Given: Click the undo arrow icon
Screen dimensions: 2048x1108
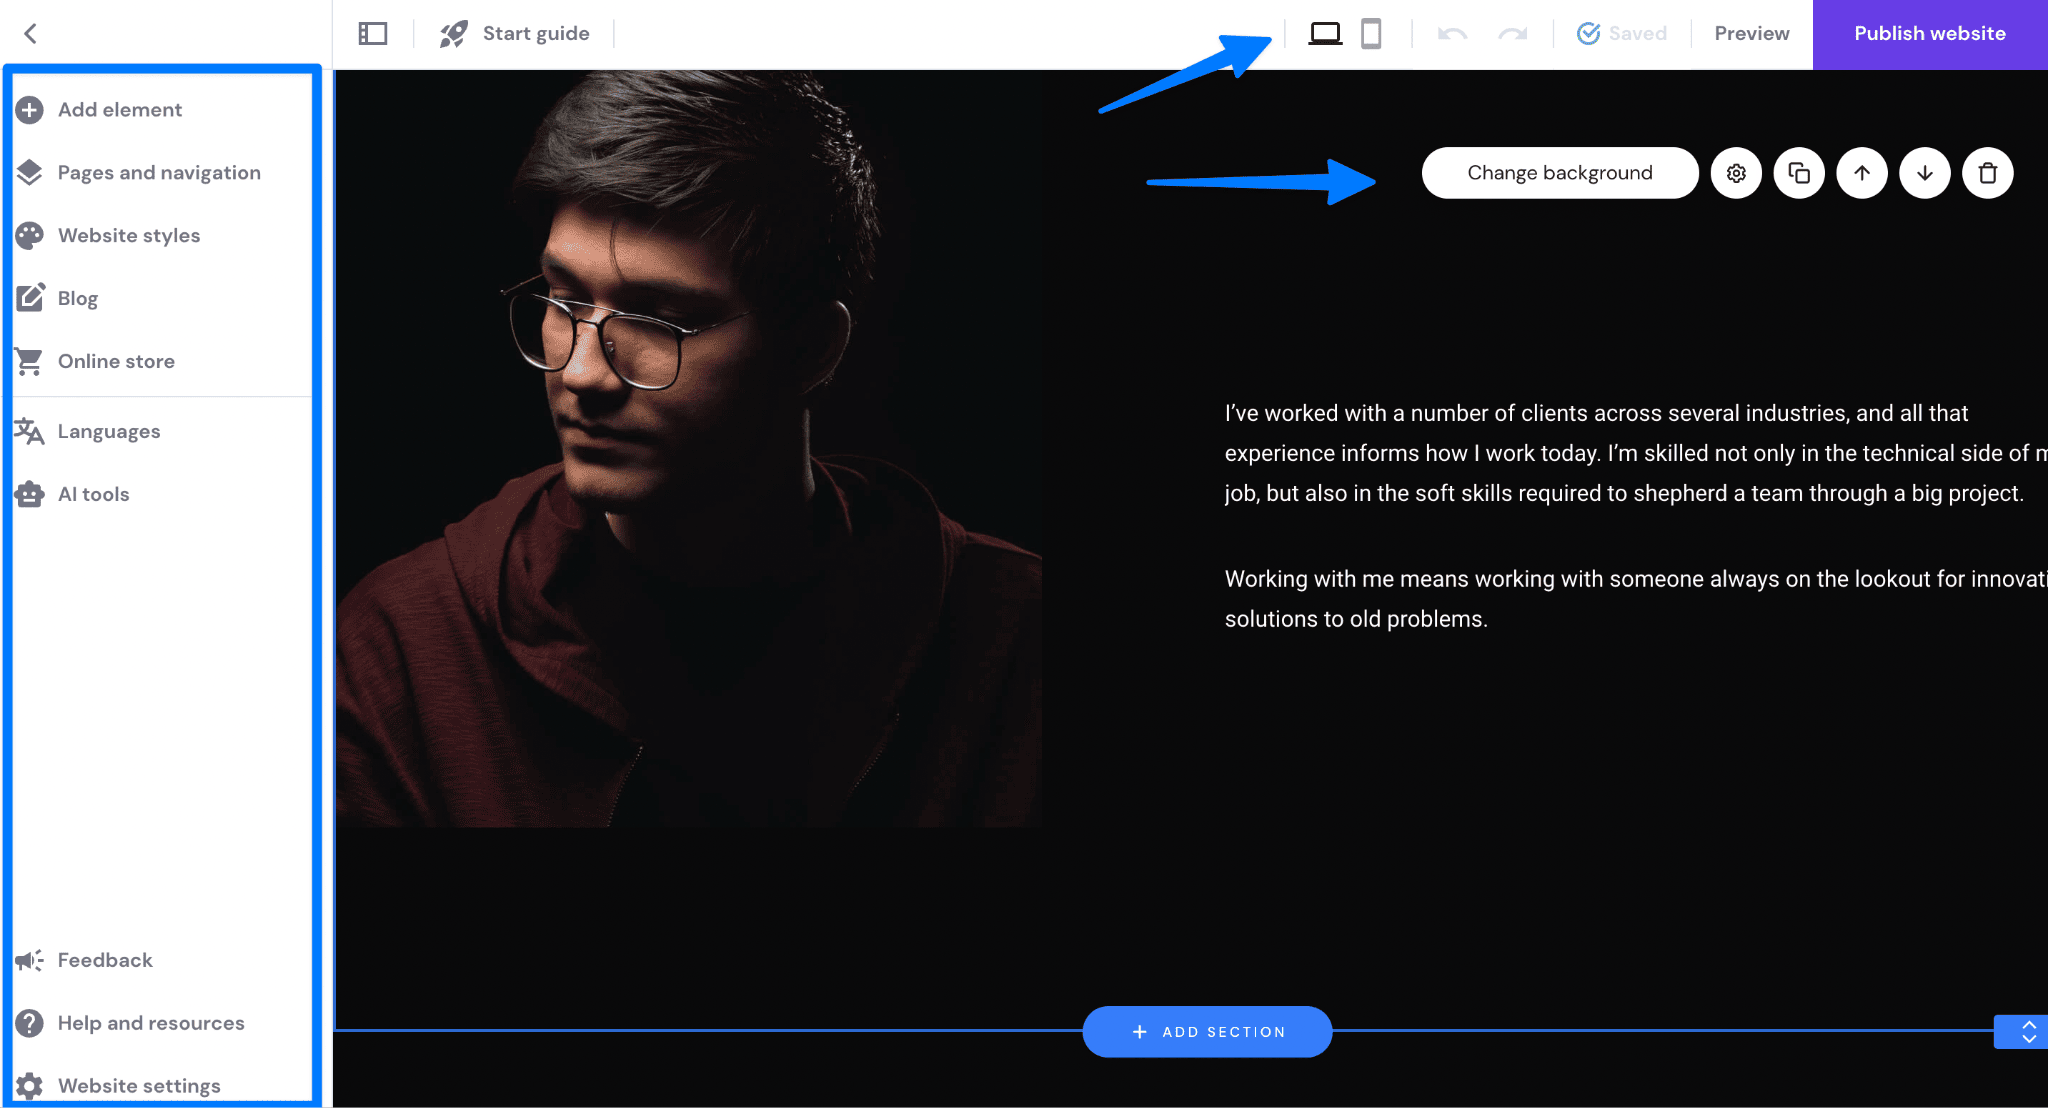Looking at the screenshot, I should [x=1452, y=33].
